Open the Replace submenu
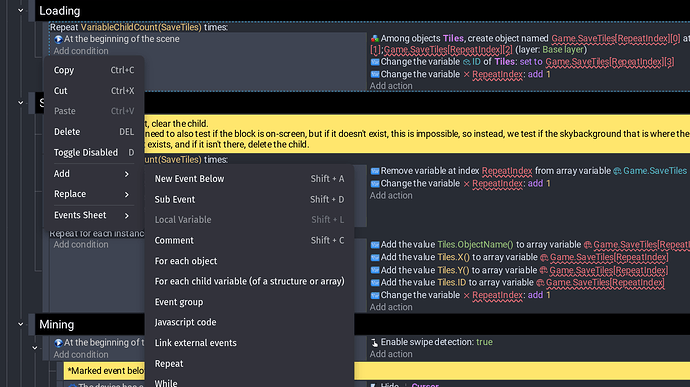 [x=94, y=194]
